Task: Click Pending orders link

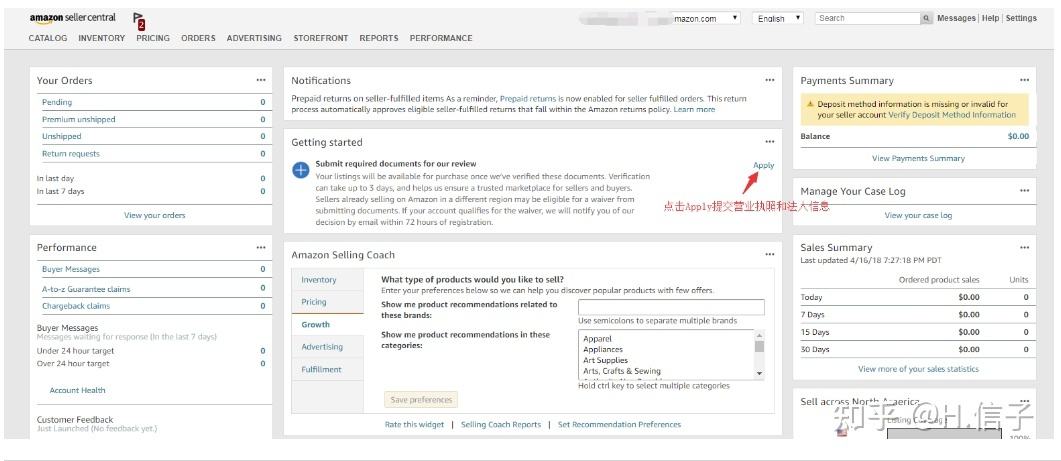Action: (x=57, y=102)
